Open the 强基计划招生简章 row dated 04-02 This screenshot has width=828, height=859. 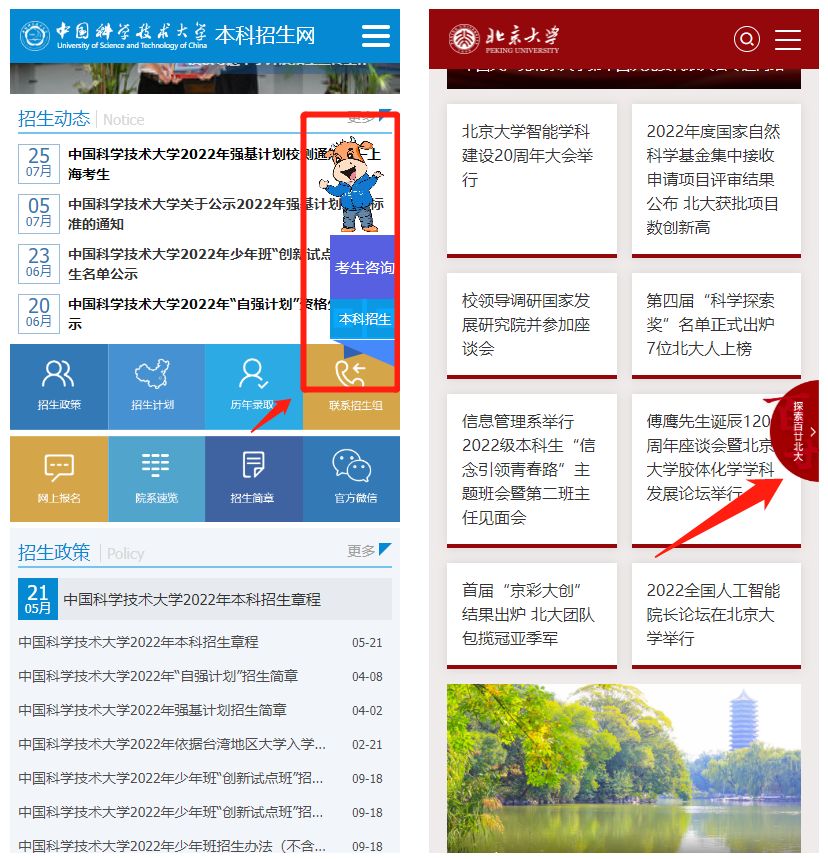[x=201, y=710]
